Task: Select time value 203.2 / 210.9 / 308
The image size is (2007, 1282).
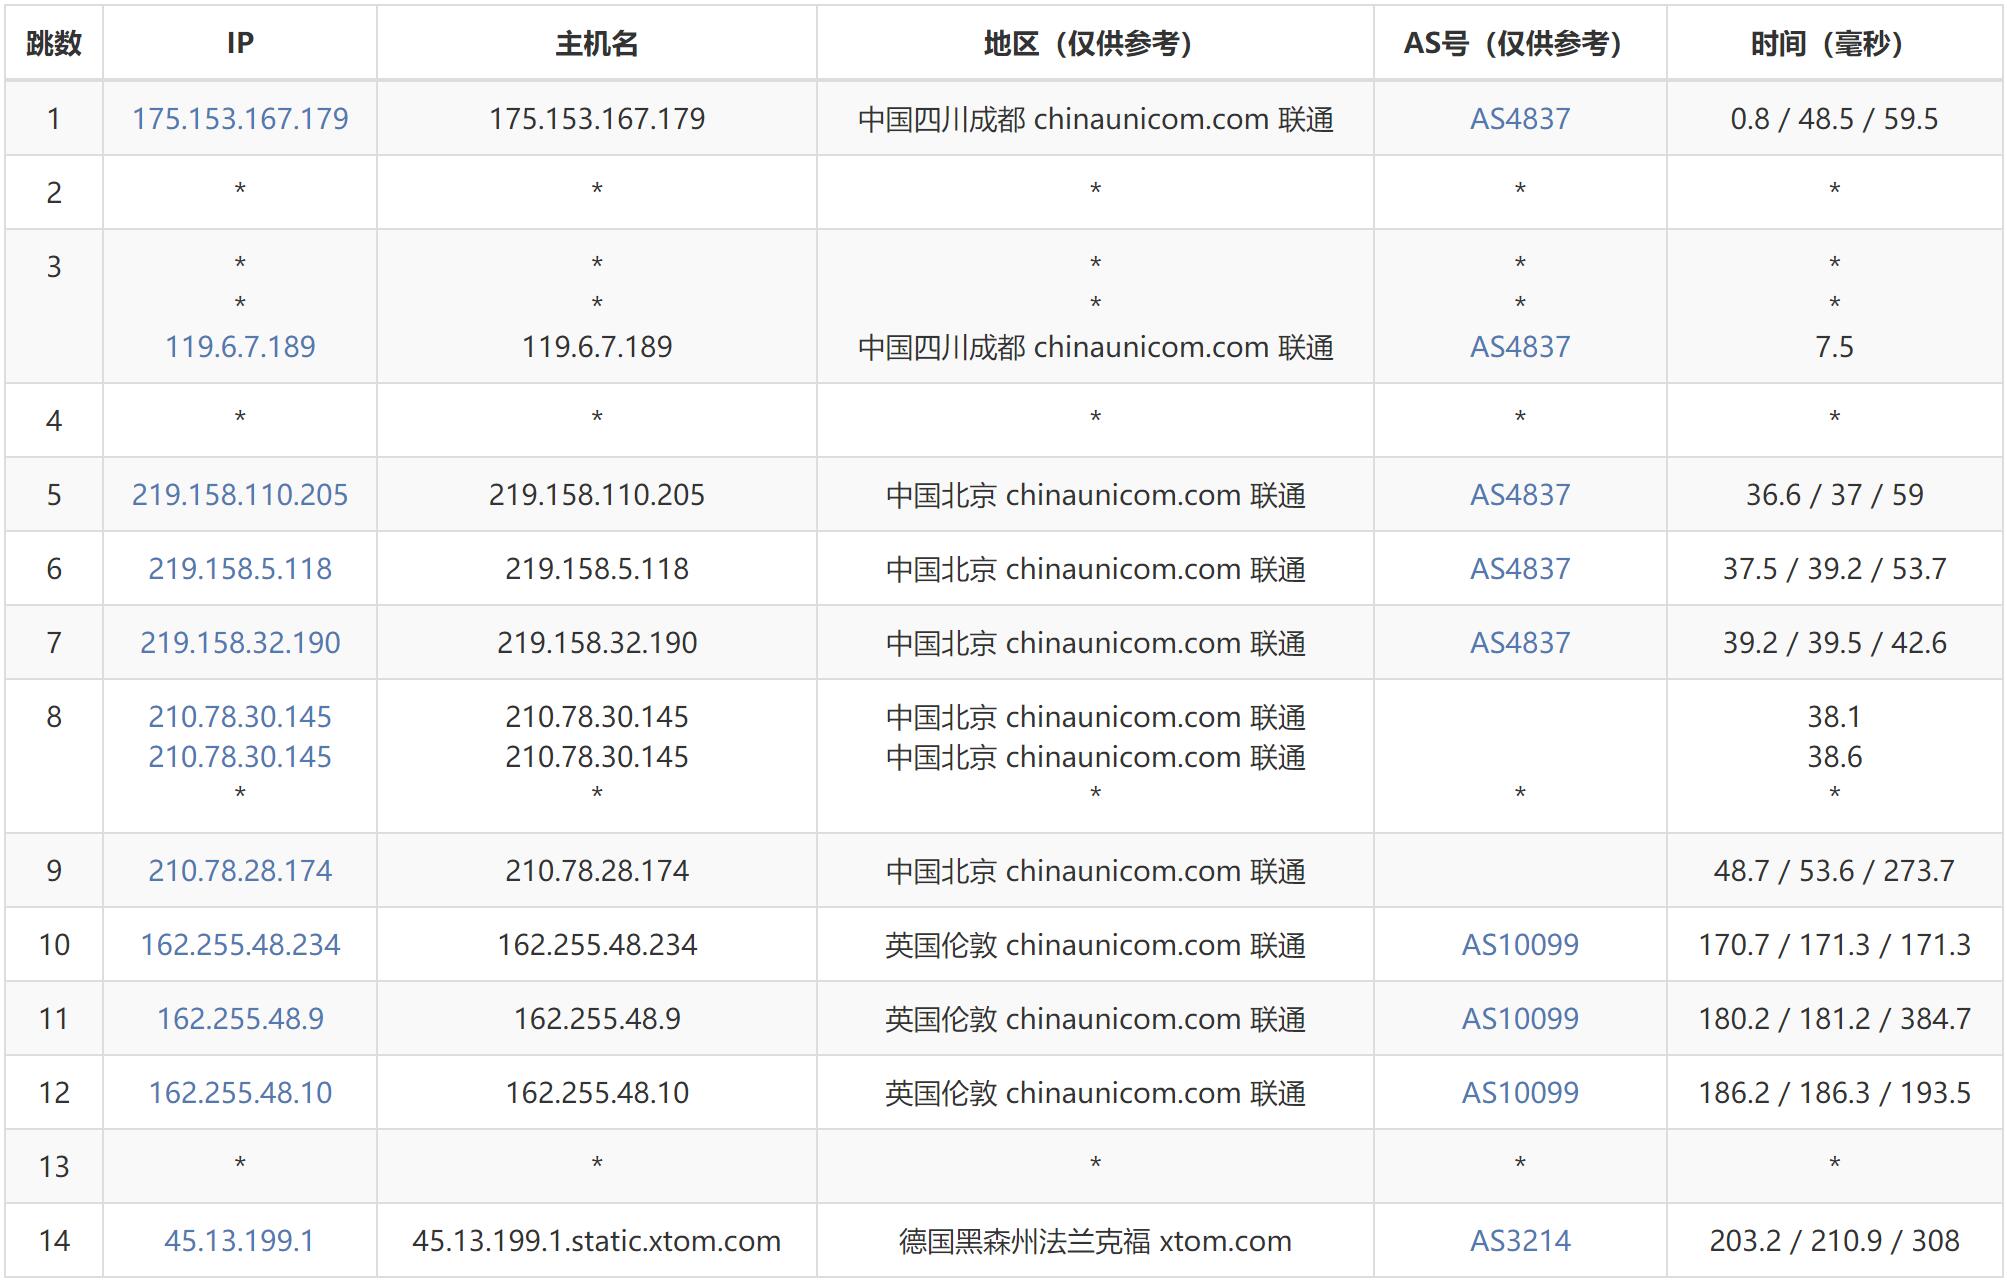Action: click(1835, 1241)
